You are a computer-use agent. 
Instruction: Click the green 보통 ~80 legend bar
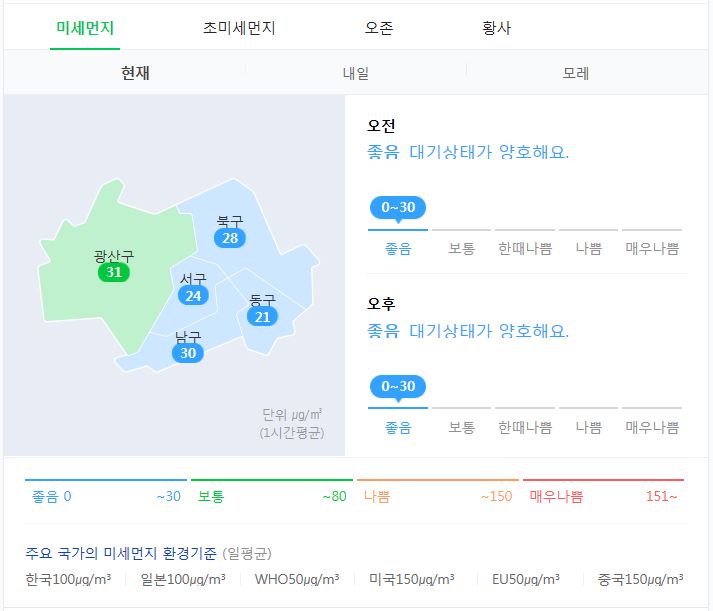pos(272,491)
